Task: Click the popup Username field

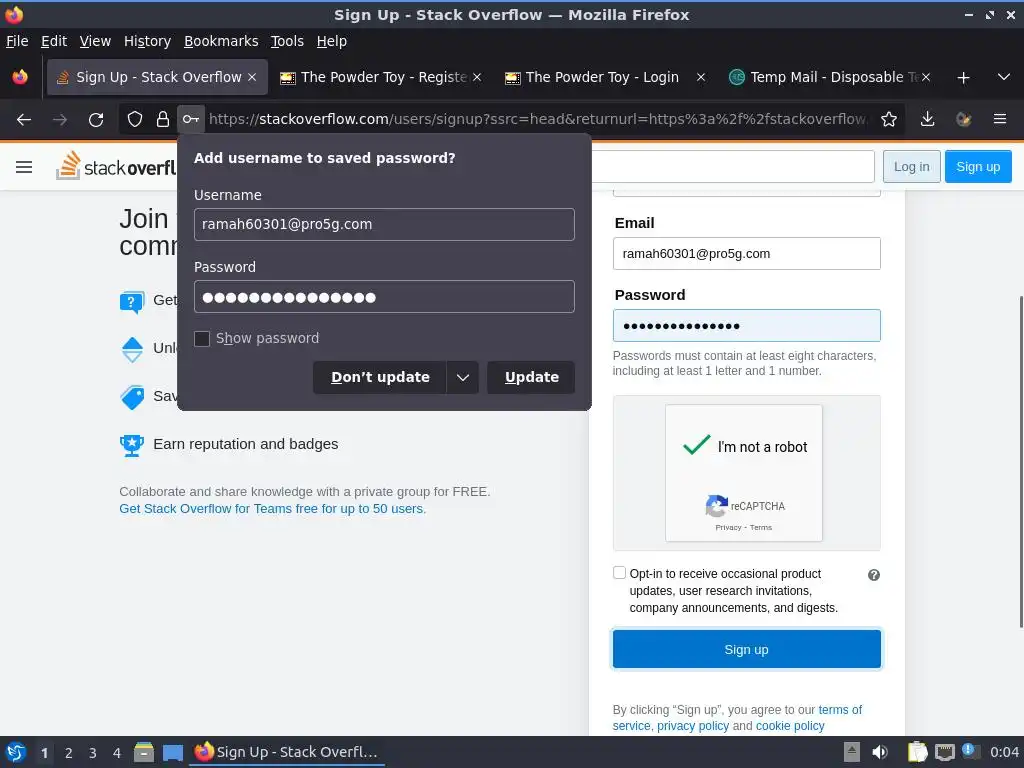Action: click(384, 225)
